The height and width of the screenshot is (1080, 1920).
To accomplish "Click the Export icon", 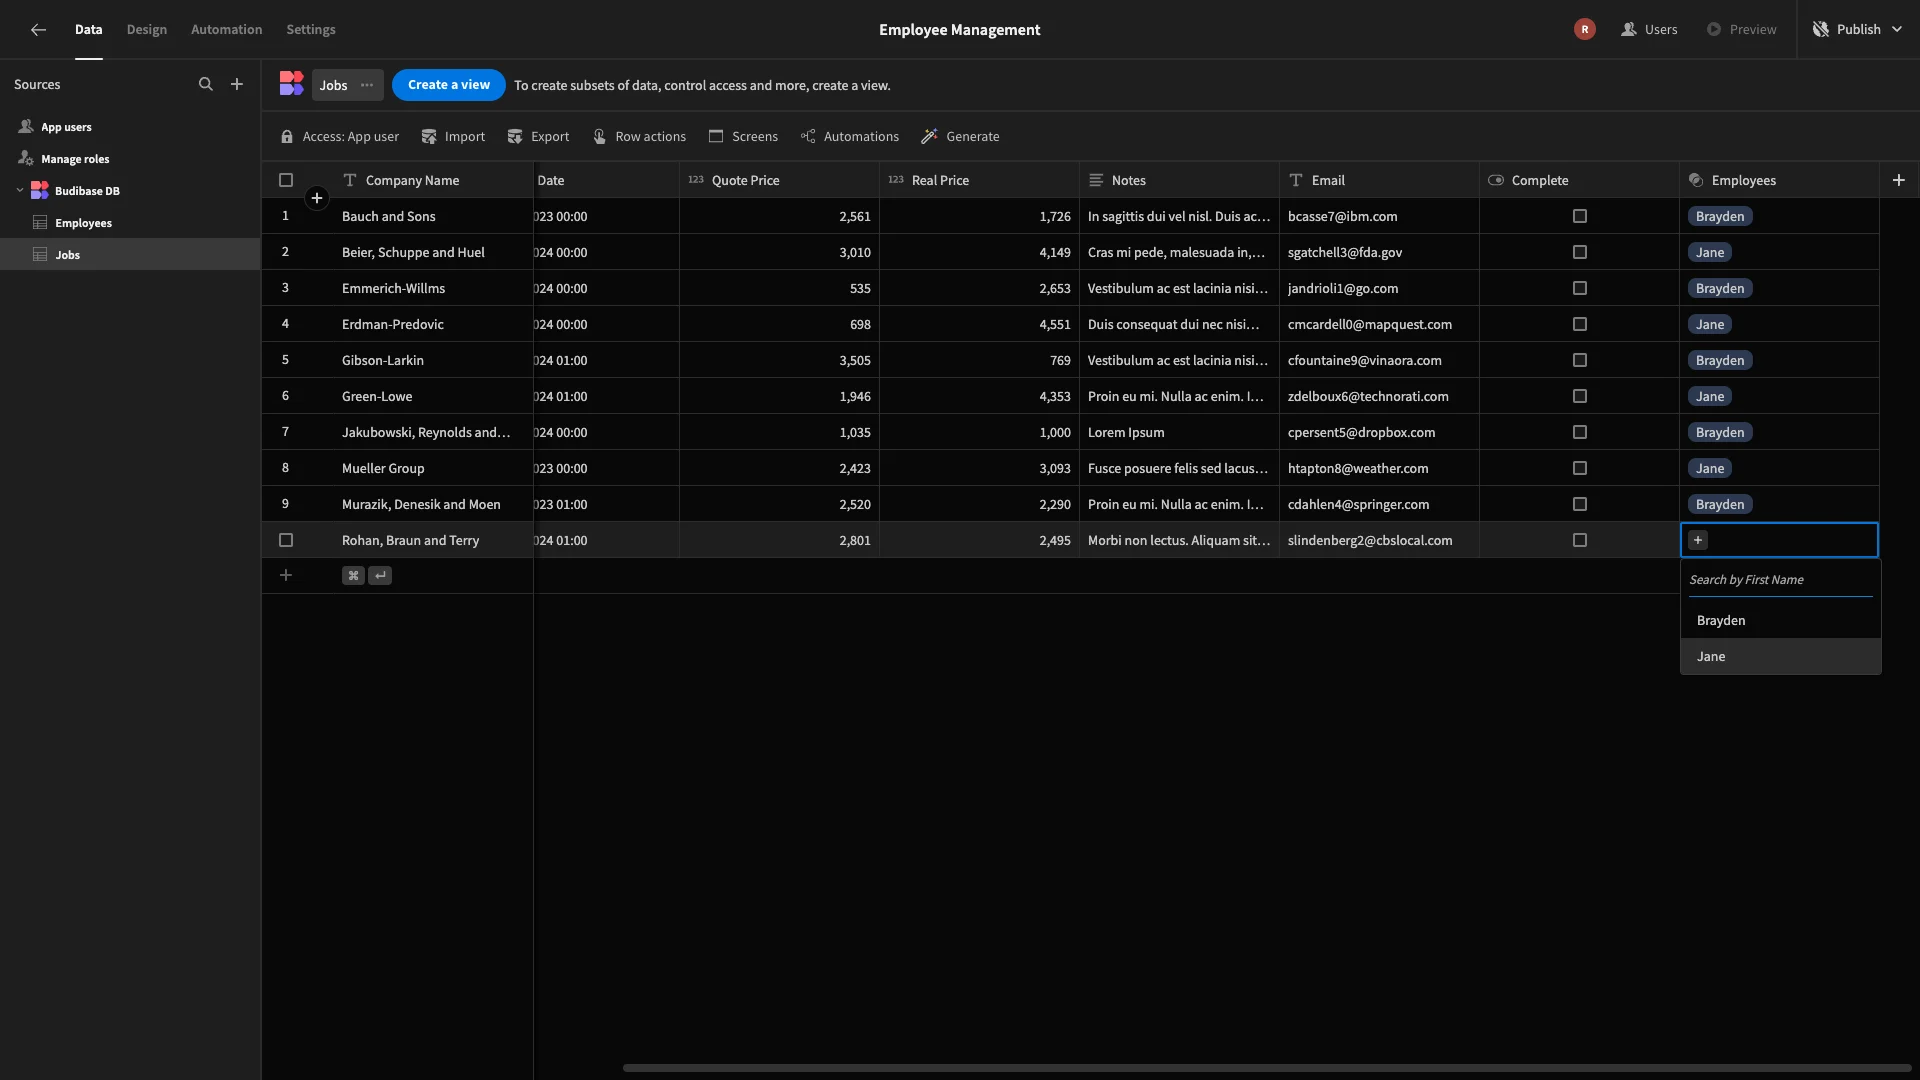I will point(515,137).
